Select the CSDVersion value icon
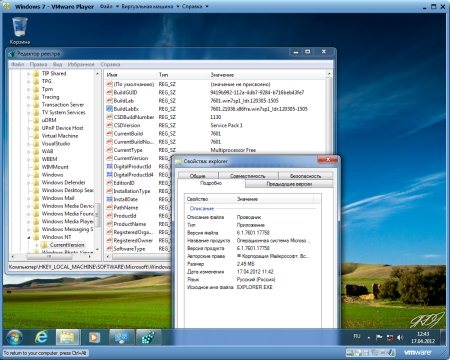The image size is (450, 360). (x=109, y=125)
